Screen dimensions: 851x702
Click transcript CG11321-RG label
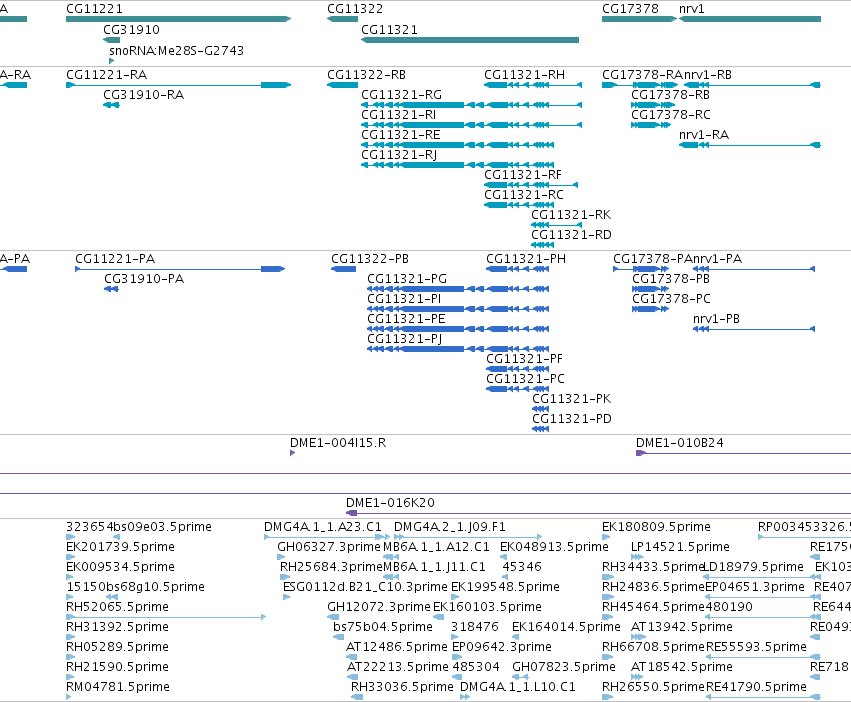coord(402,95)
